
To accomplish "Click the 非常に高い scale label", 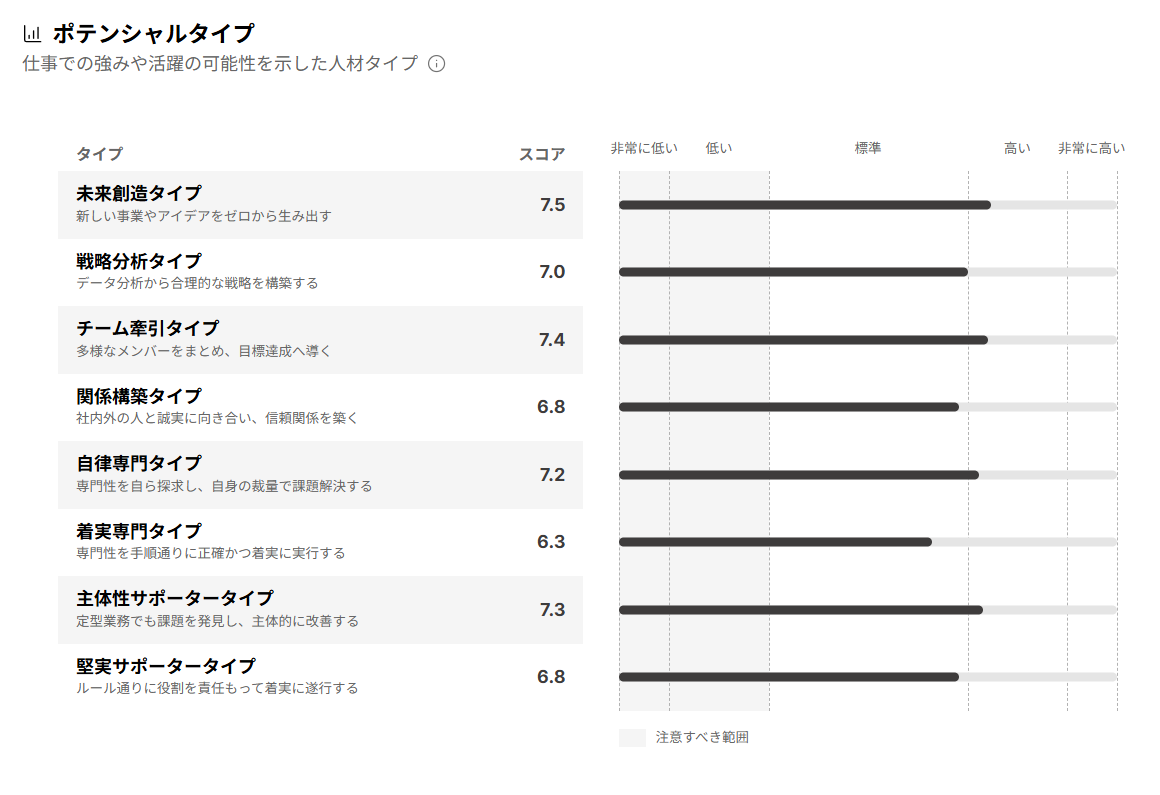I will coord(1091,149).
